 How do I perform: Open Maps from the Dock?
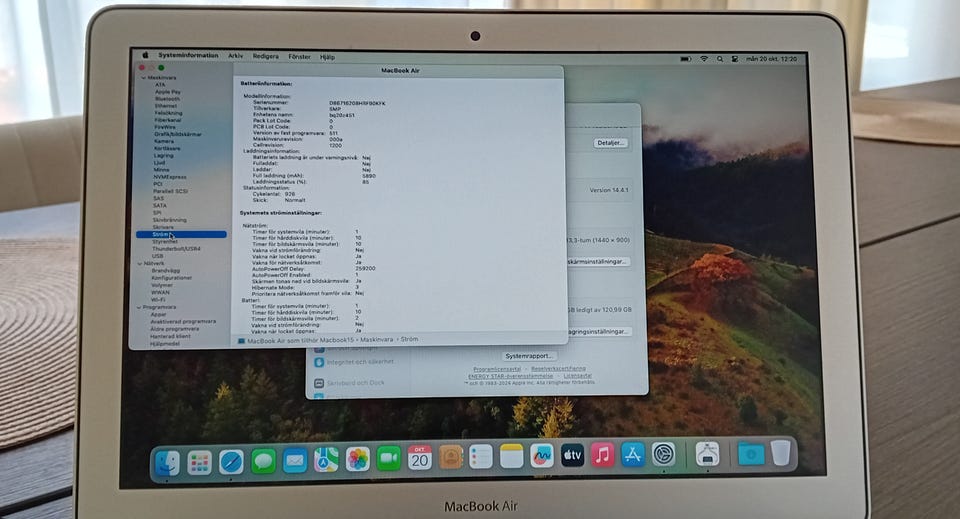pyautogui.click(x=326, y=459)
